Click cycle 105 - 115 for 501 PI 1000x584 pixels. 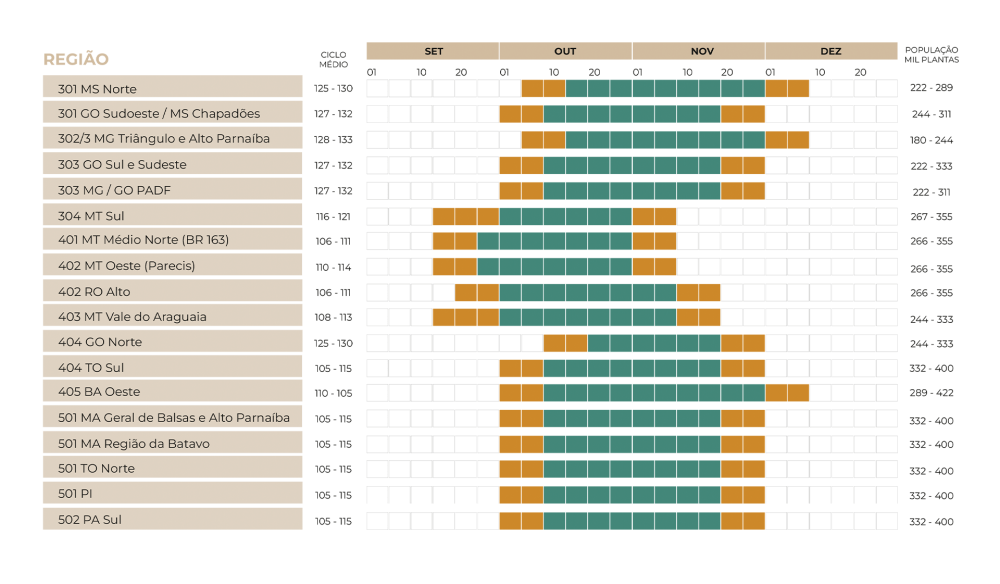pos(334,495)
